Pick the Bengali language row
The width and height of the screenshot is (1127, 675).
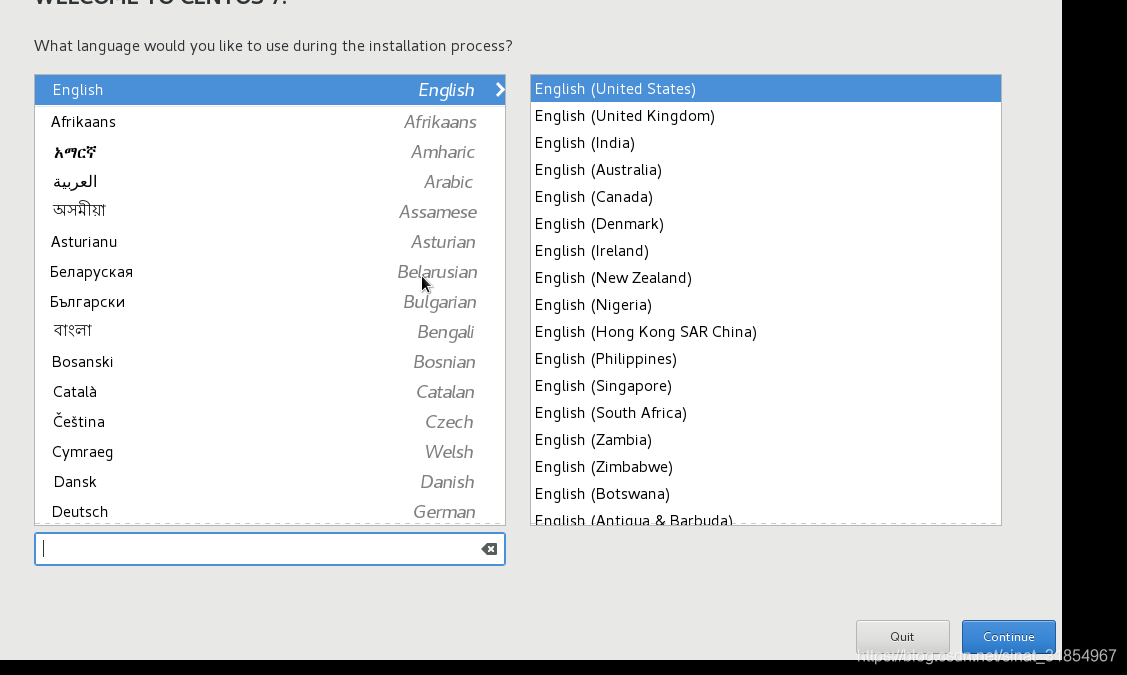pos(270,331)
